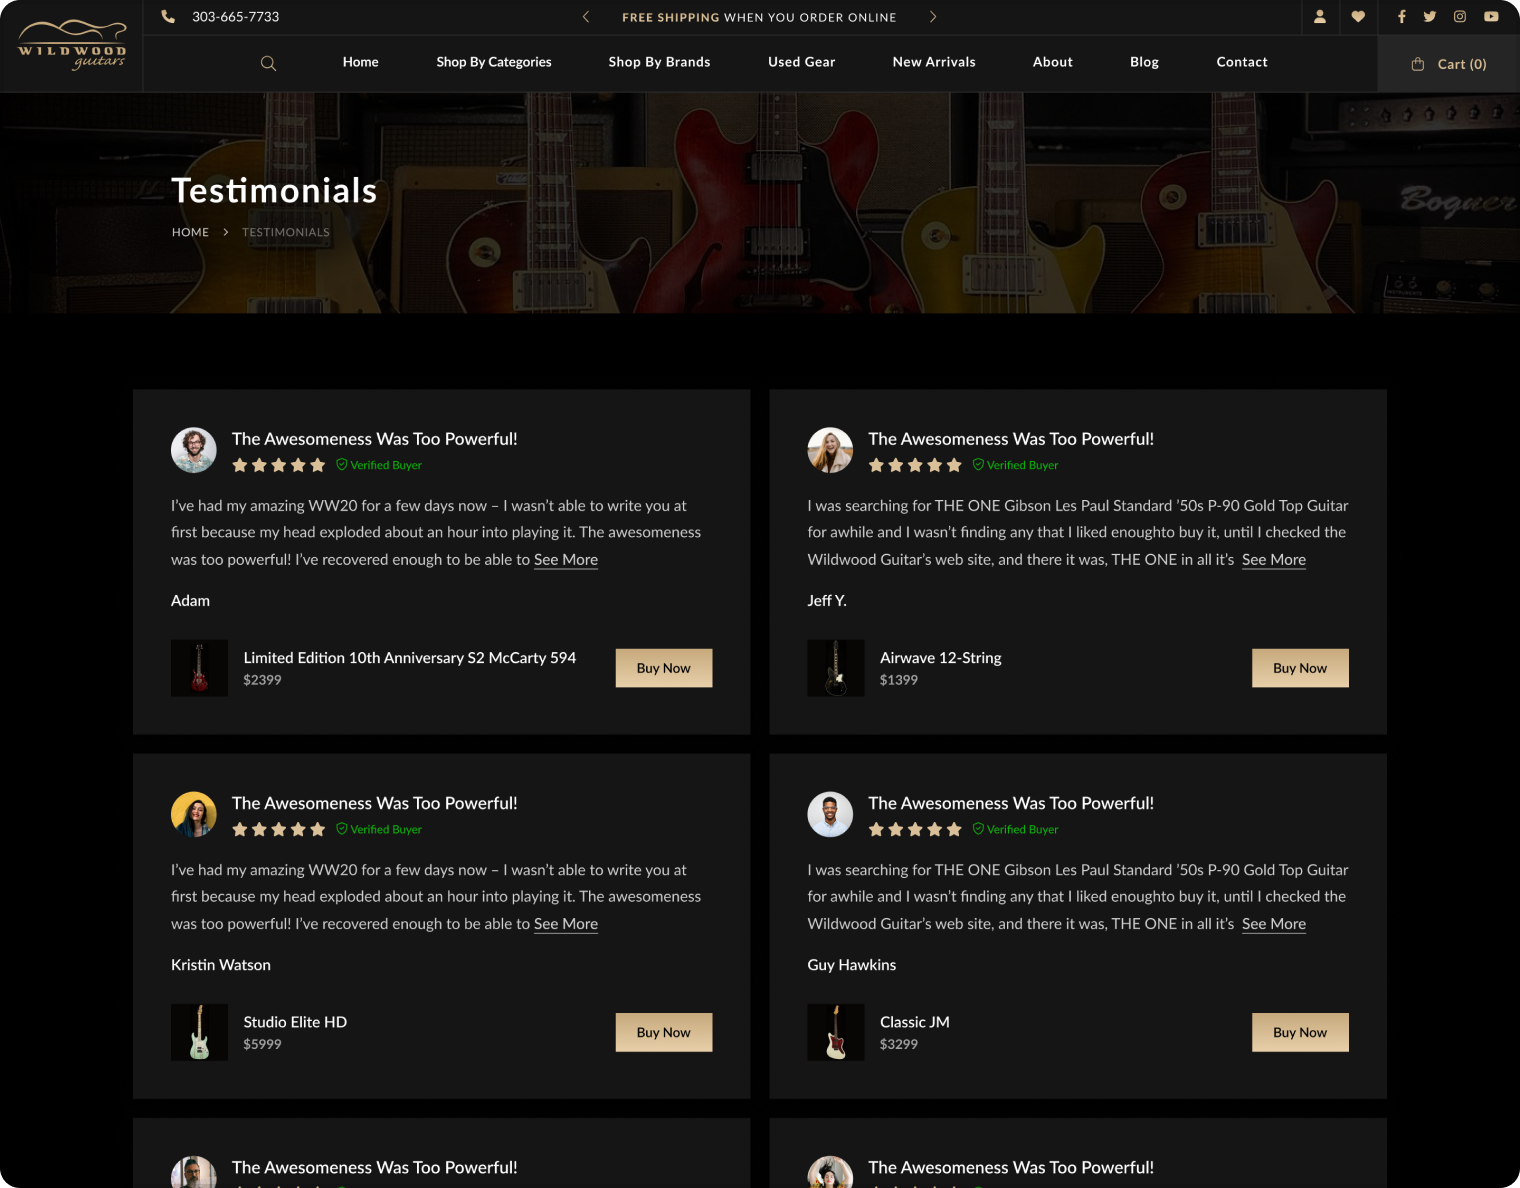
Task: Click reviewer name Guy Hawkins
Action: (852, 965)
